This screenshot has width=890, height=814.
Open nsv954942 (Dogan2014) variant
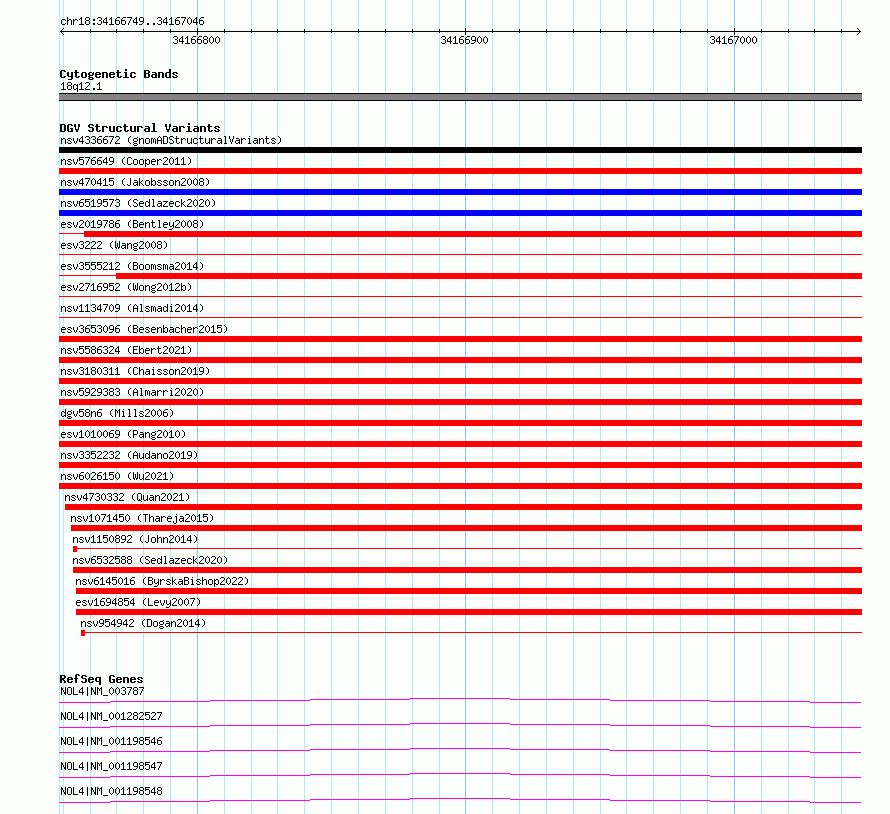[x=143, y=623]
